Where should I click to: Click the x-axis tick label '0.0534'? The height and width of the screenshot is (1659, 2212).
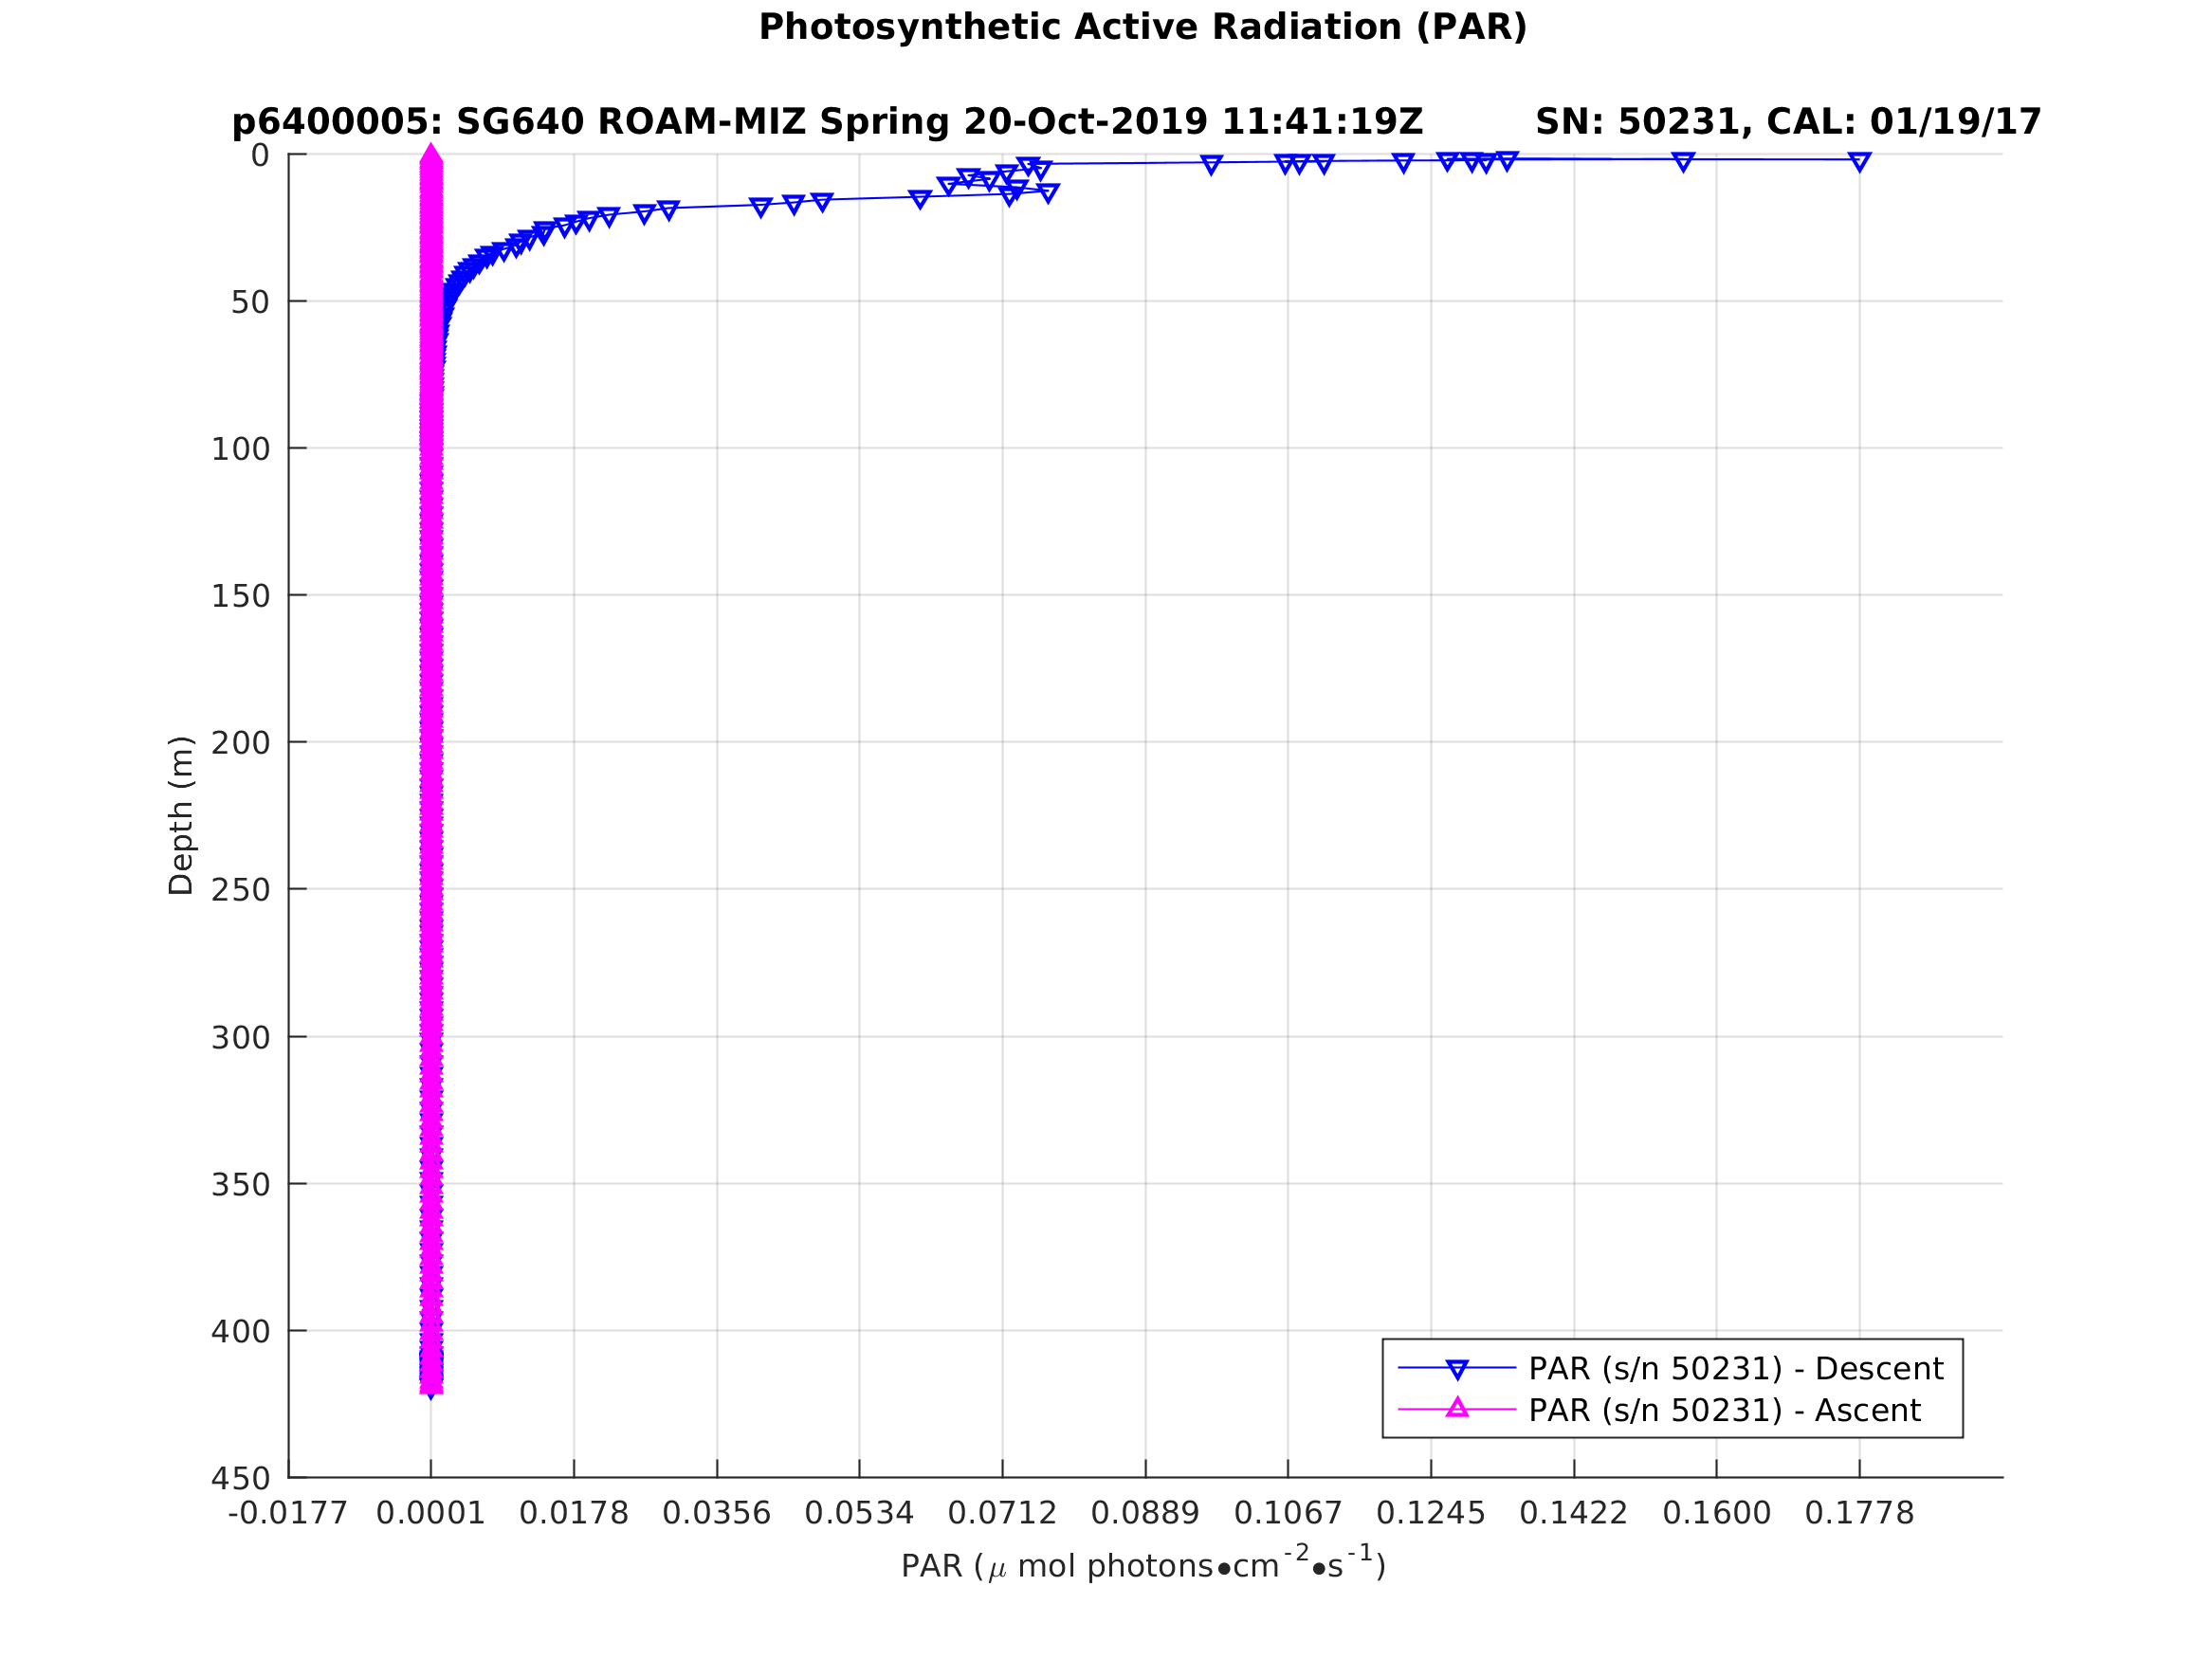click(x=859, y=1514)
